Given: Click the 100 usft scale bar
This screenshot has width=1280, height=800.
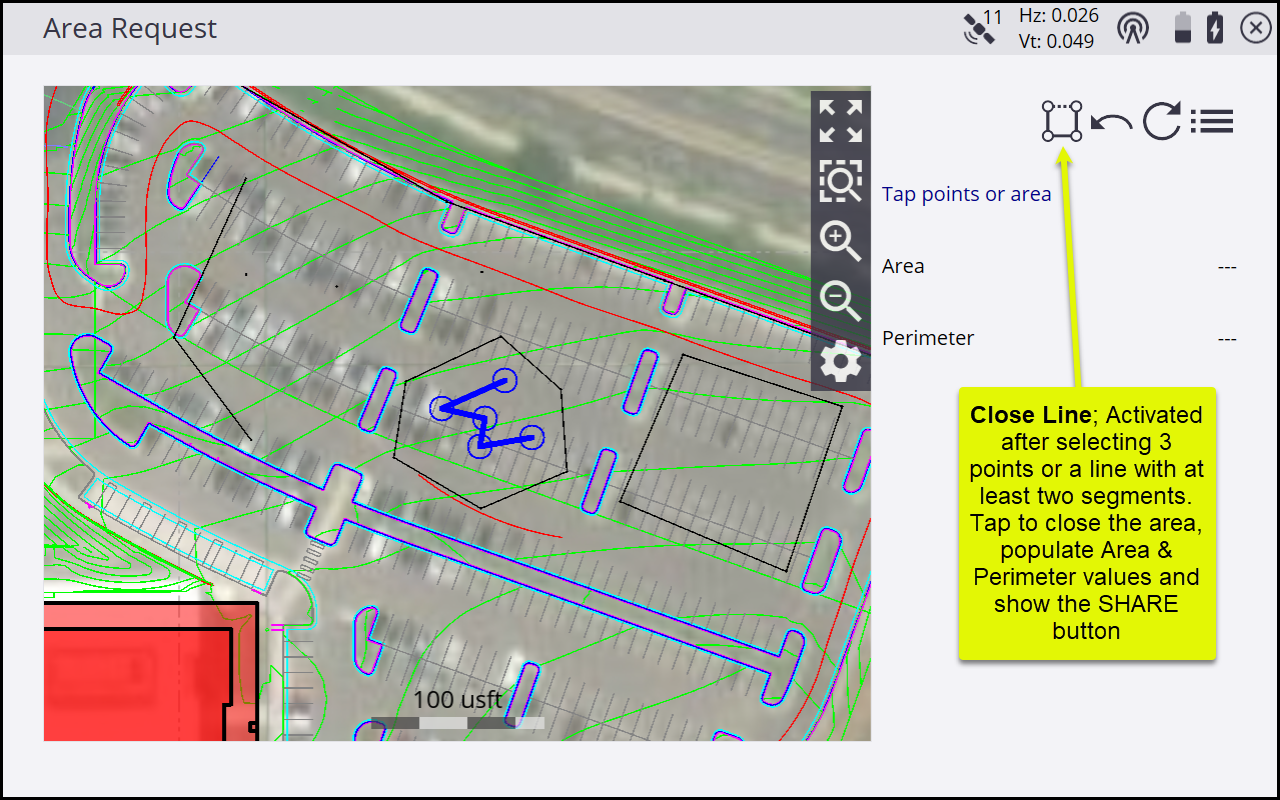Looking at the screenshot, I should 458,721.
